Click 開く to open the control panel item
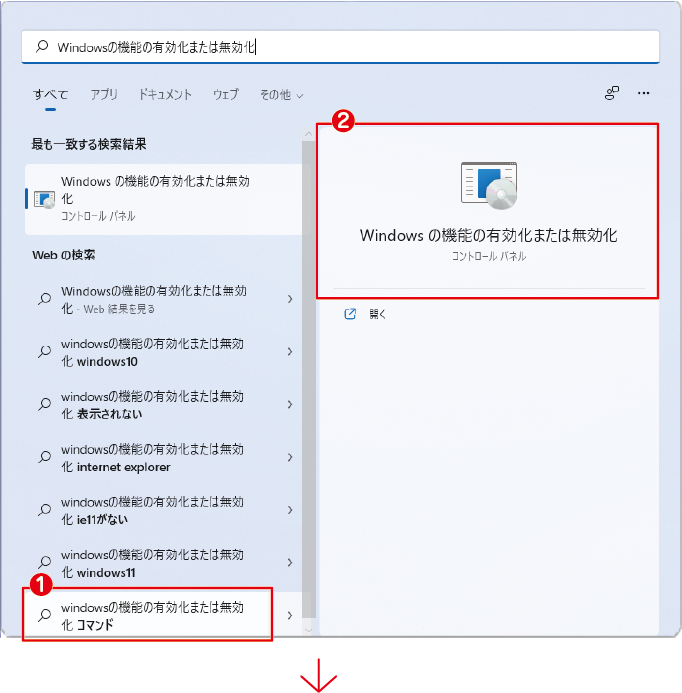 377,314
